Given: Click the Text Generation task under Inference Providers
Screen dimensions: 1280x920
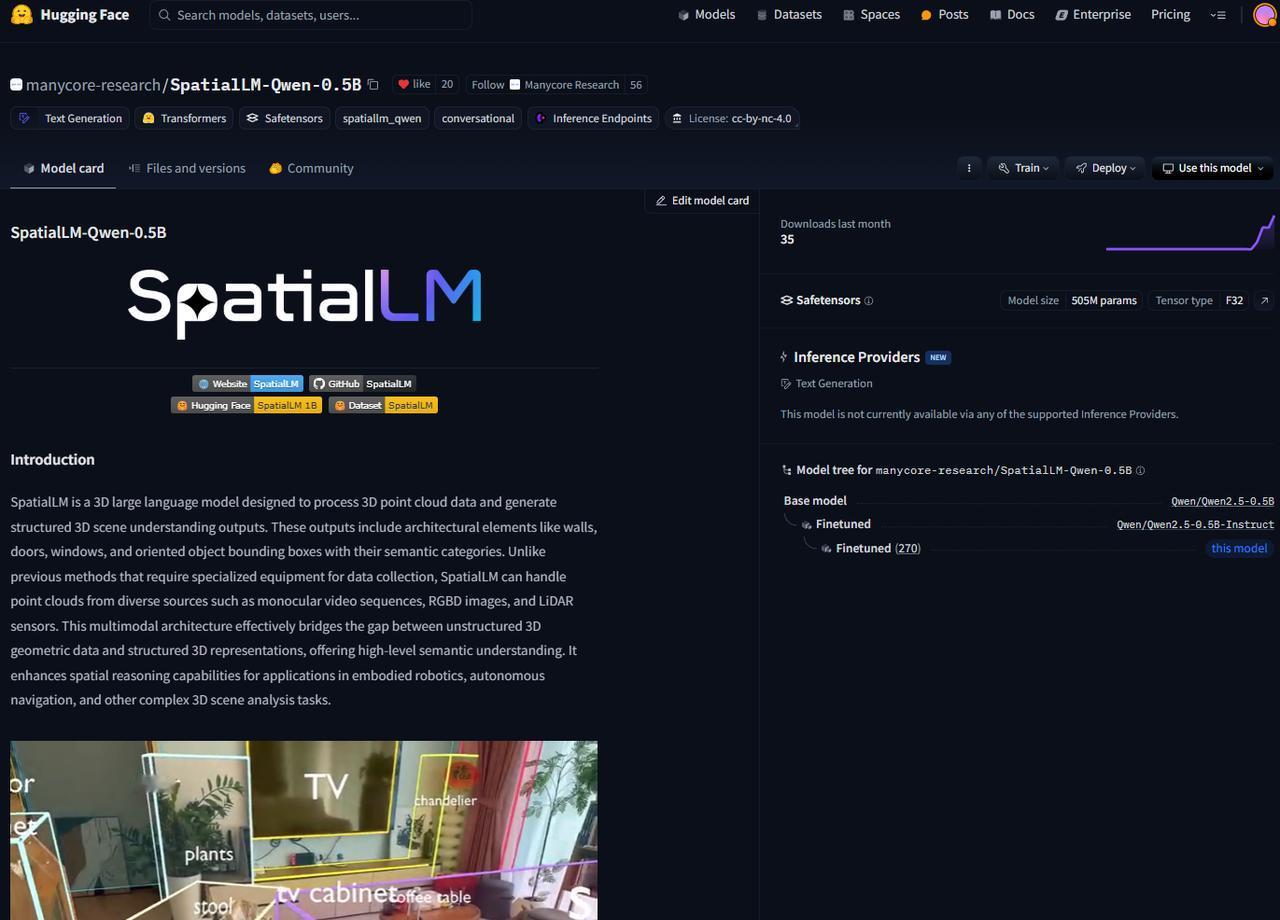Looking at the screenshot, I should click(827, 384).
